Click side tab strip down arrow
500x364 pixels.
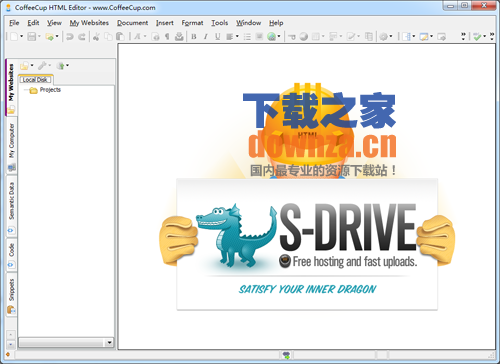pos(11,344)
